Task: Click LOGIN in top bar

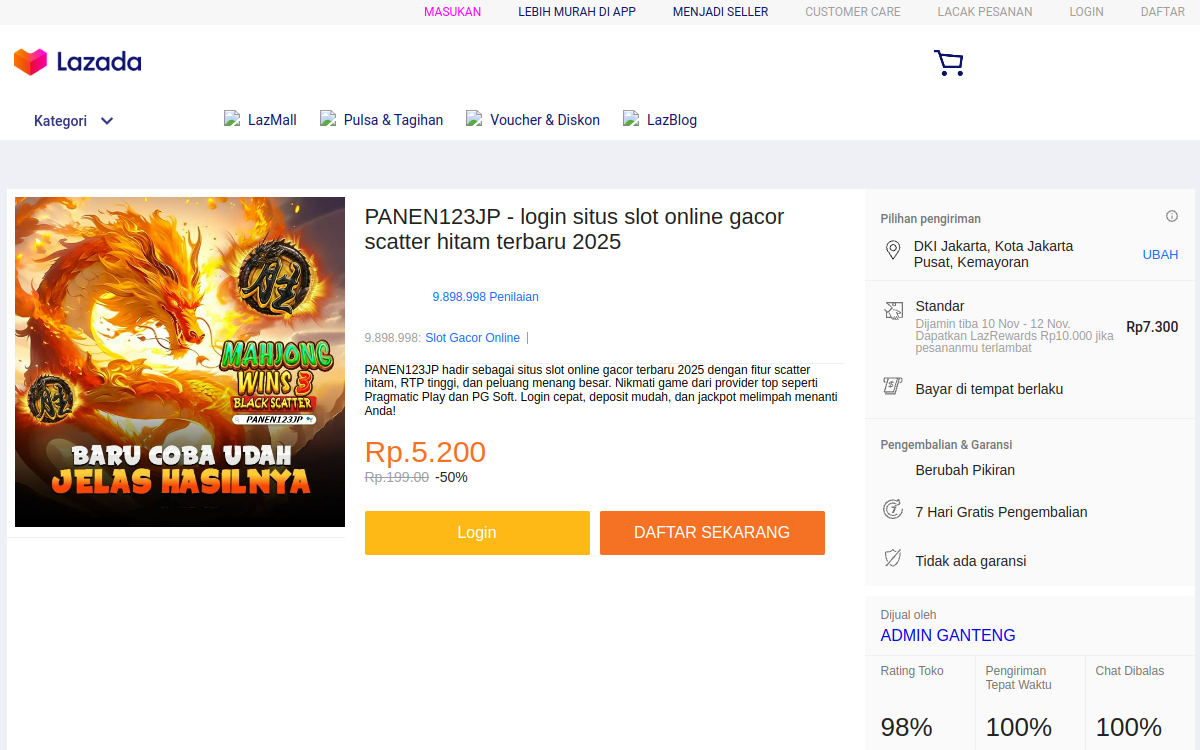Action: coord(1086,12)
